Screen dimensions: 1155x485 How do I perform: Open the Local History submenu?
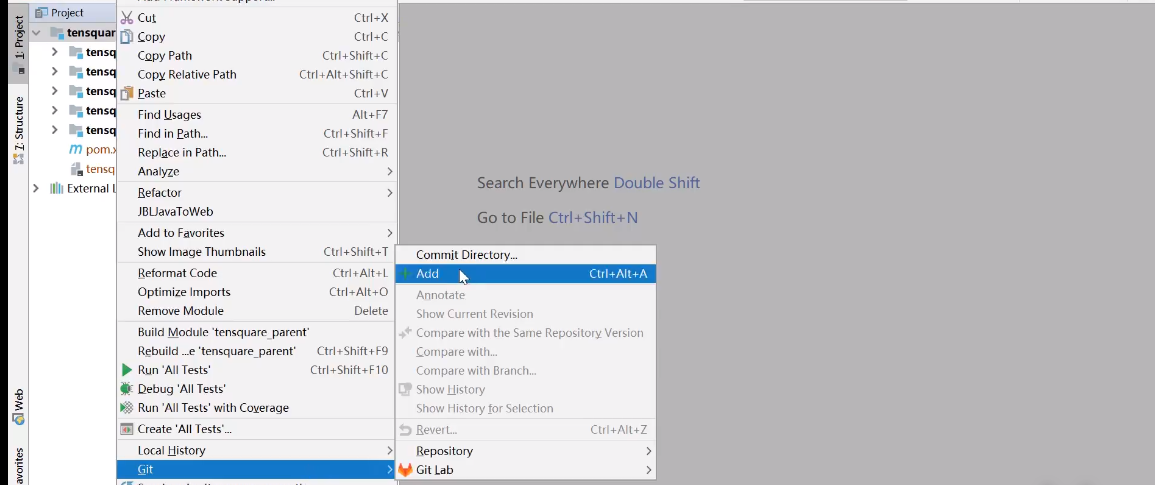[257, 450]
